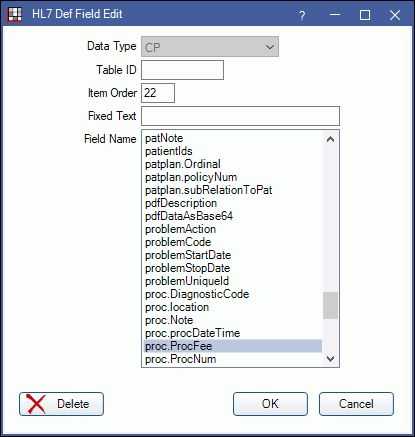
Task: Click the list scroll down arrow
Action: (330, 359)
